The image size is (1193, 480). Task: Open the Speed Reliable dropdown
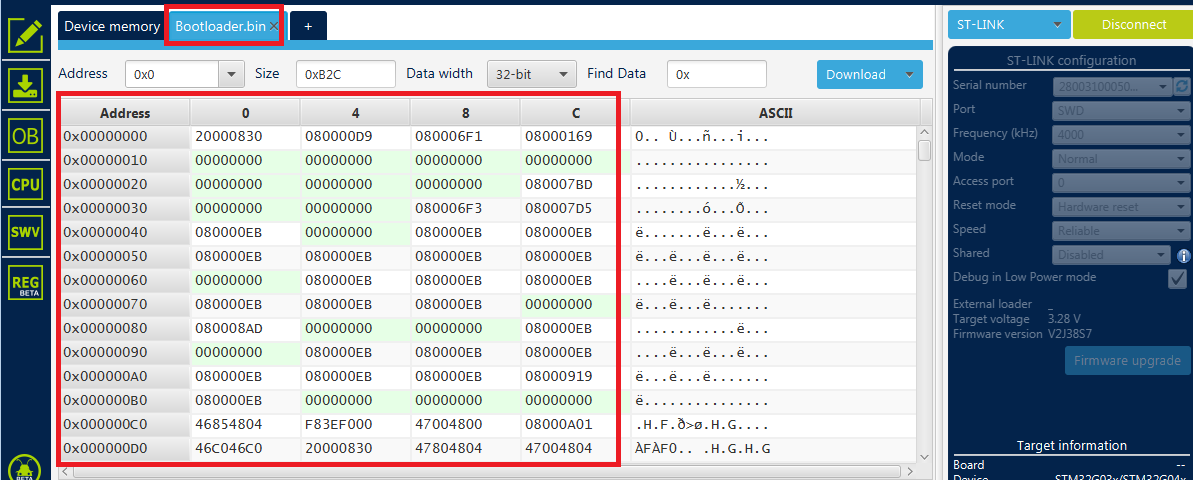pyautogui.click(x=1119, y=230)
